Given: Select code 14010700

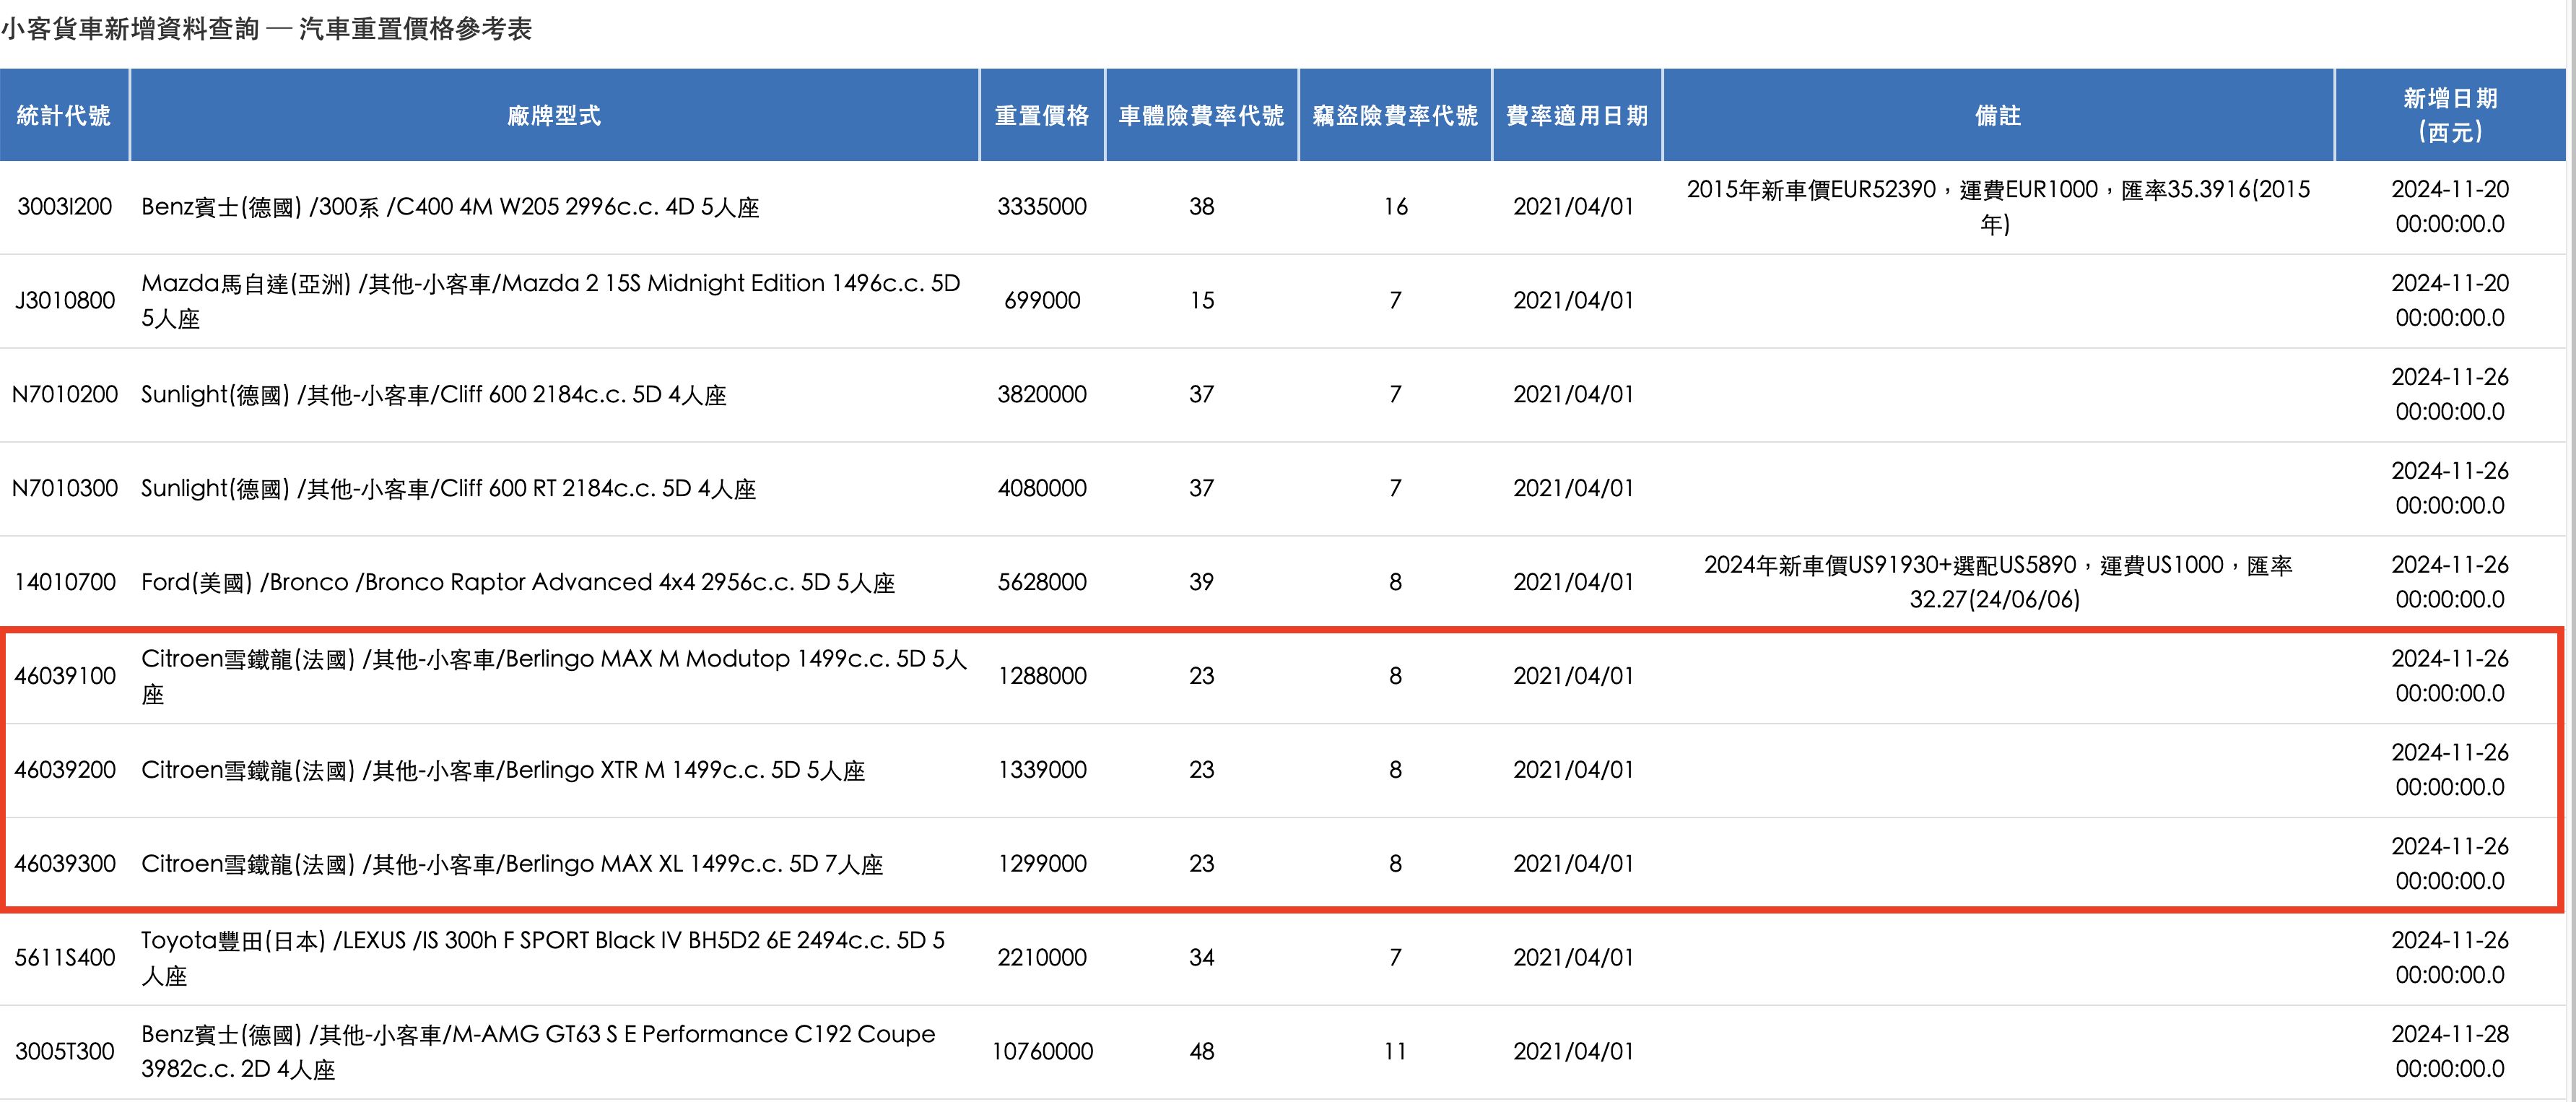Looking at the screenshot, I should click(65, 583).
